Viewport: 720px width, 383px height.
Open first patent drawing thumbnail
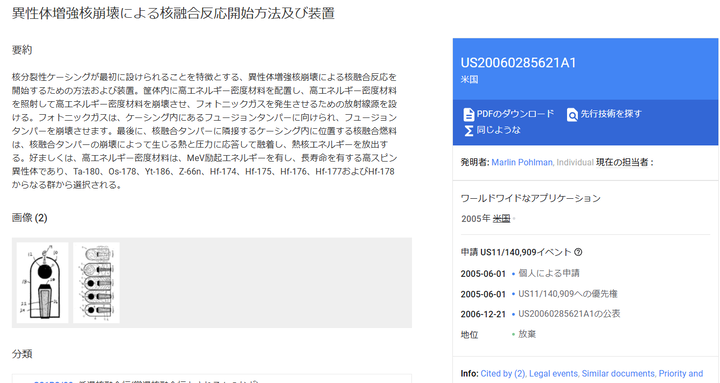coord(42,282)
